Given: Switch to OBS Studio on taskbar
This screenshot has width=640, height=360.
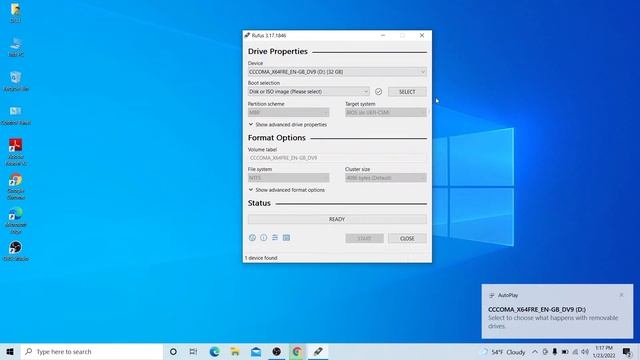Looking at the screenshot, I should click(277, 351).
